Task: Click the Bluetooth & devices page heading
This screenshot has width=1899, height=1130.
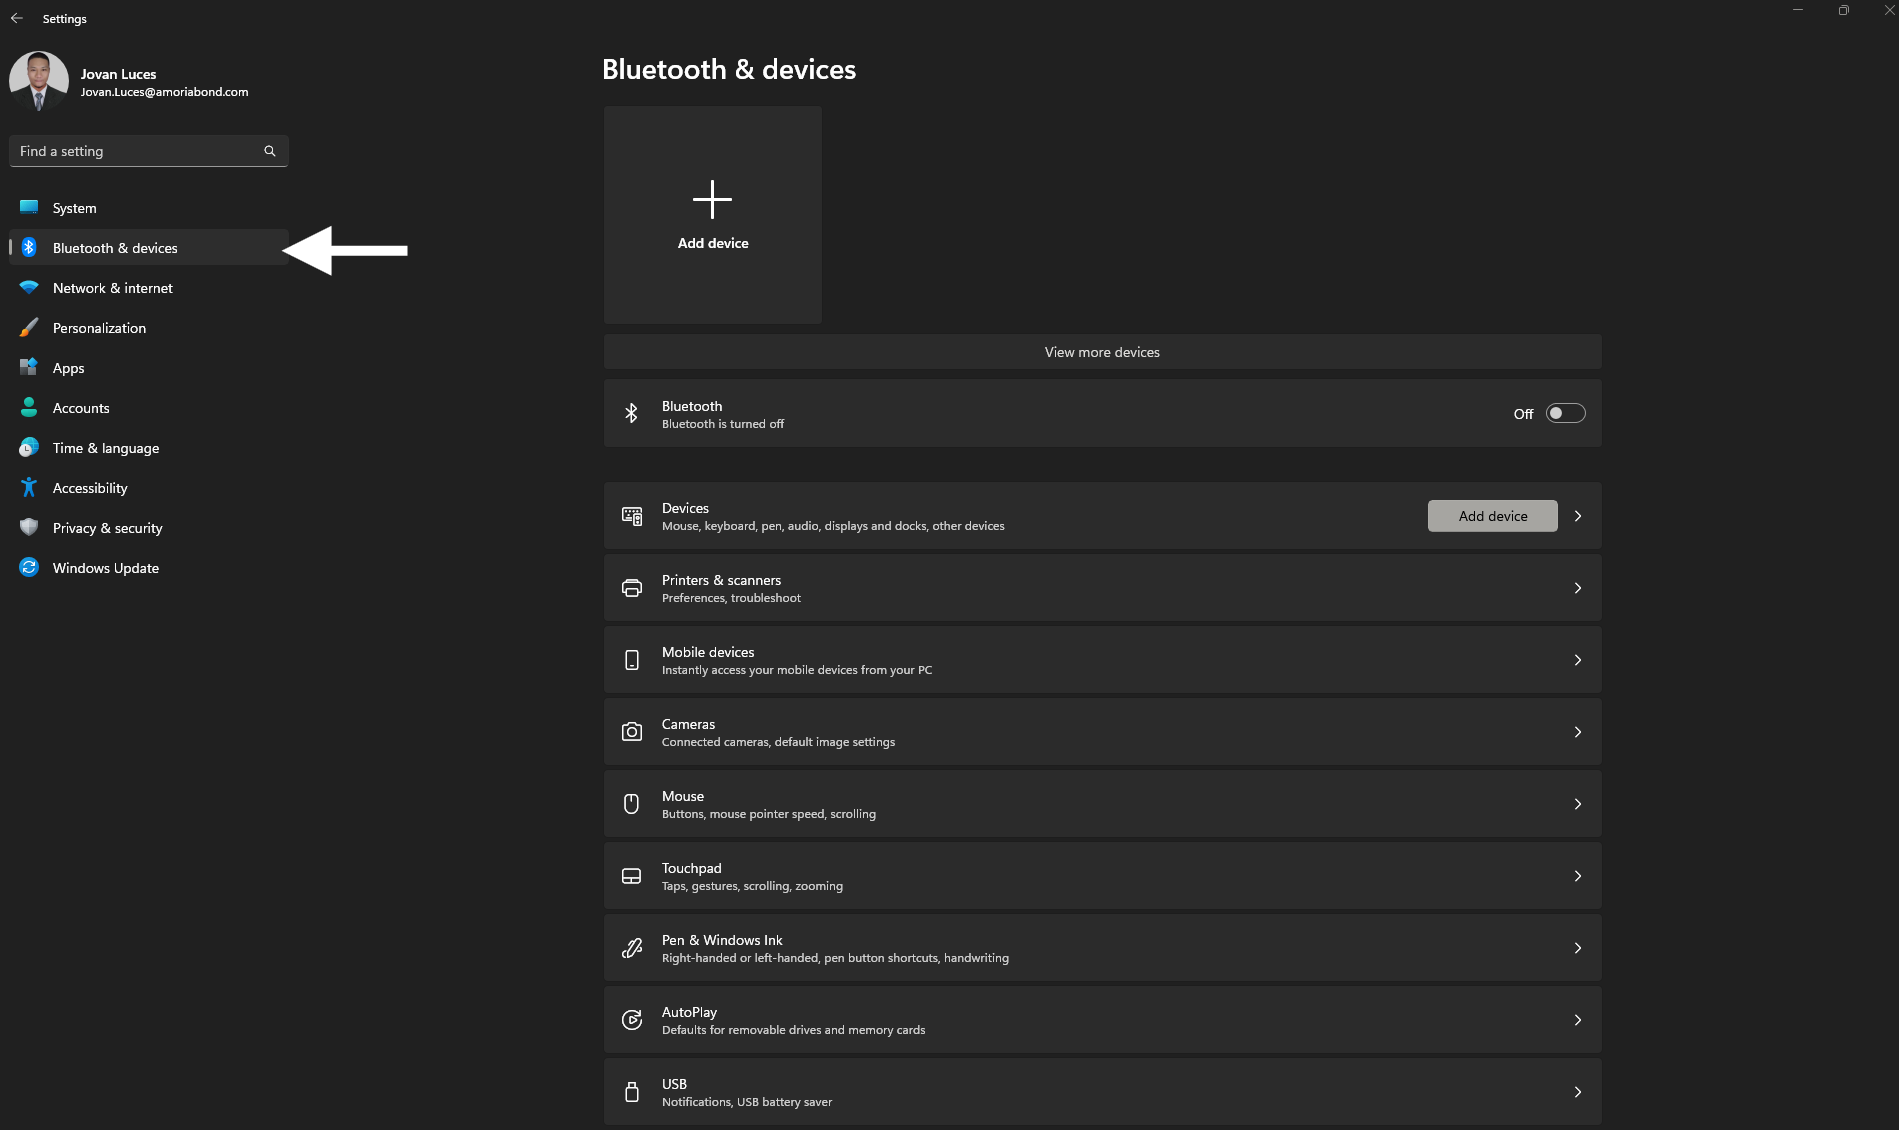Action: 729,69
